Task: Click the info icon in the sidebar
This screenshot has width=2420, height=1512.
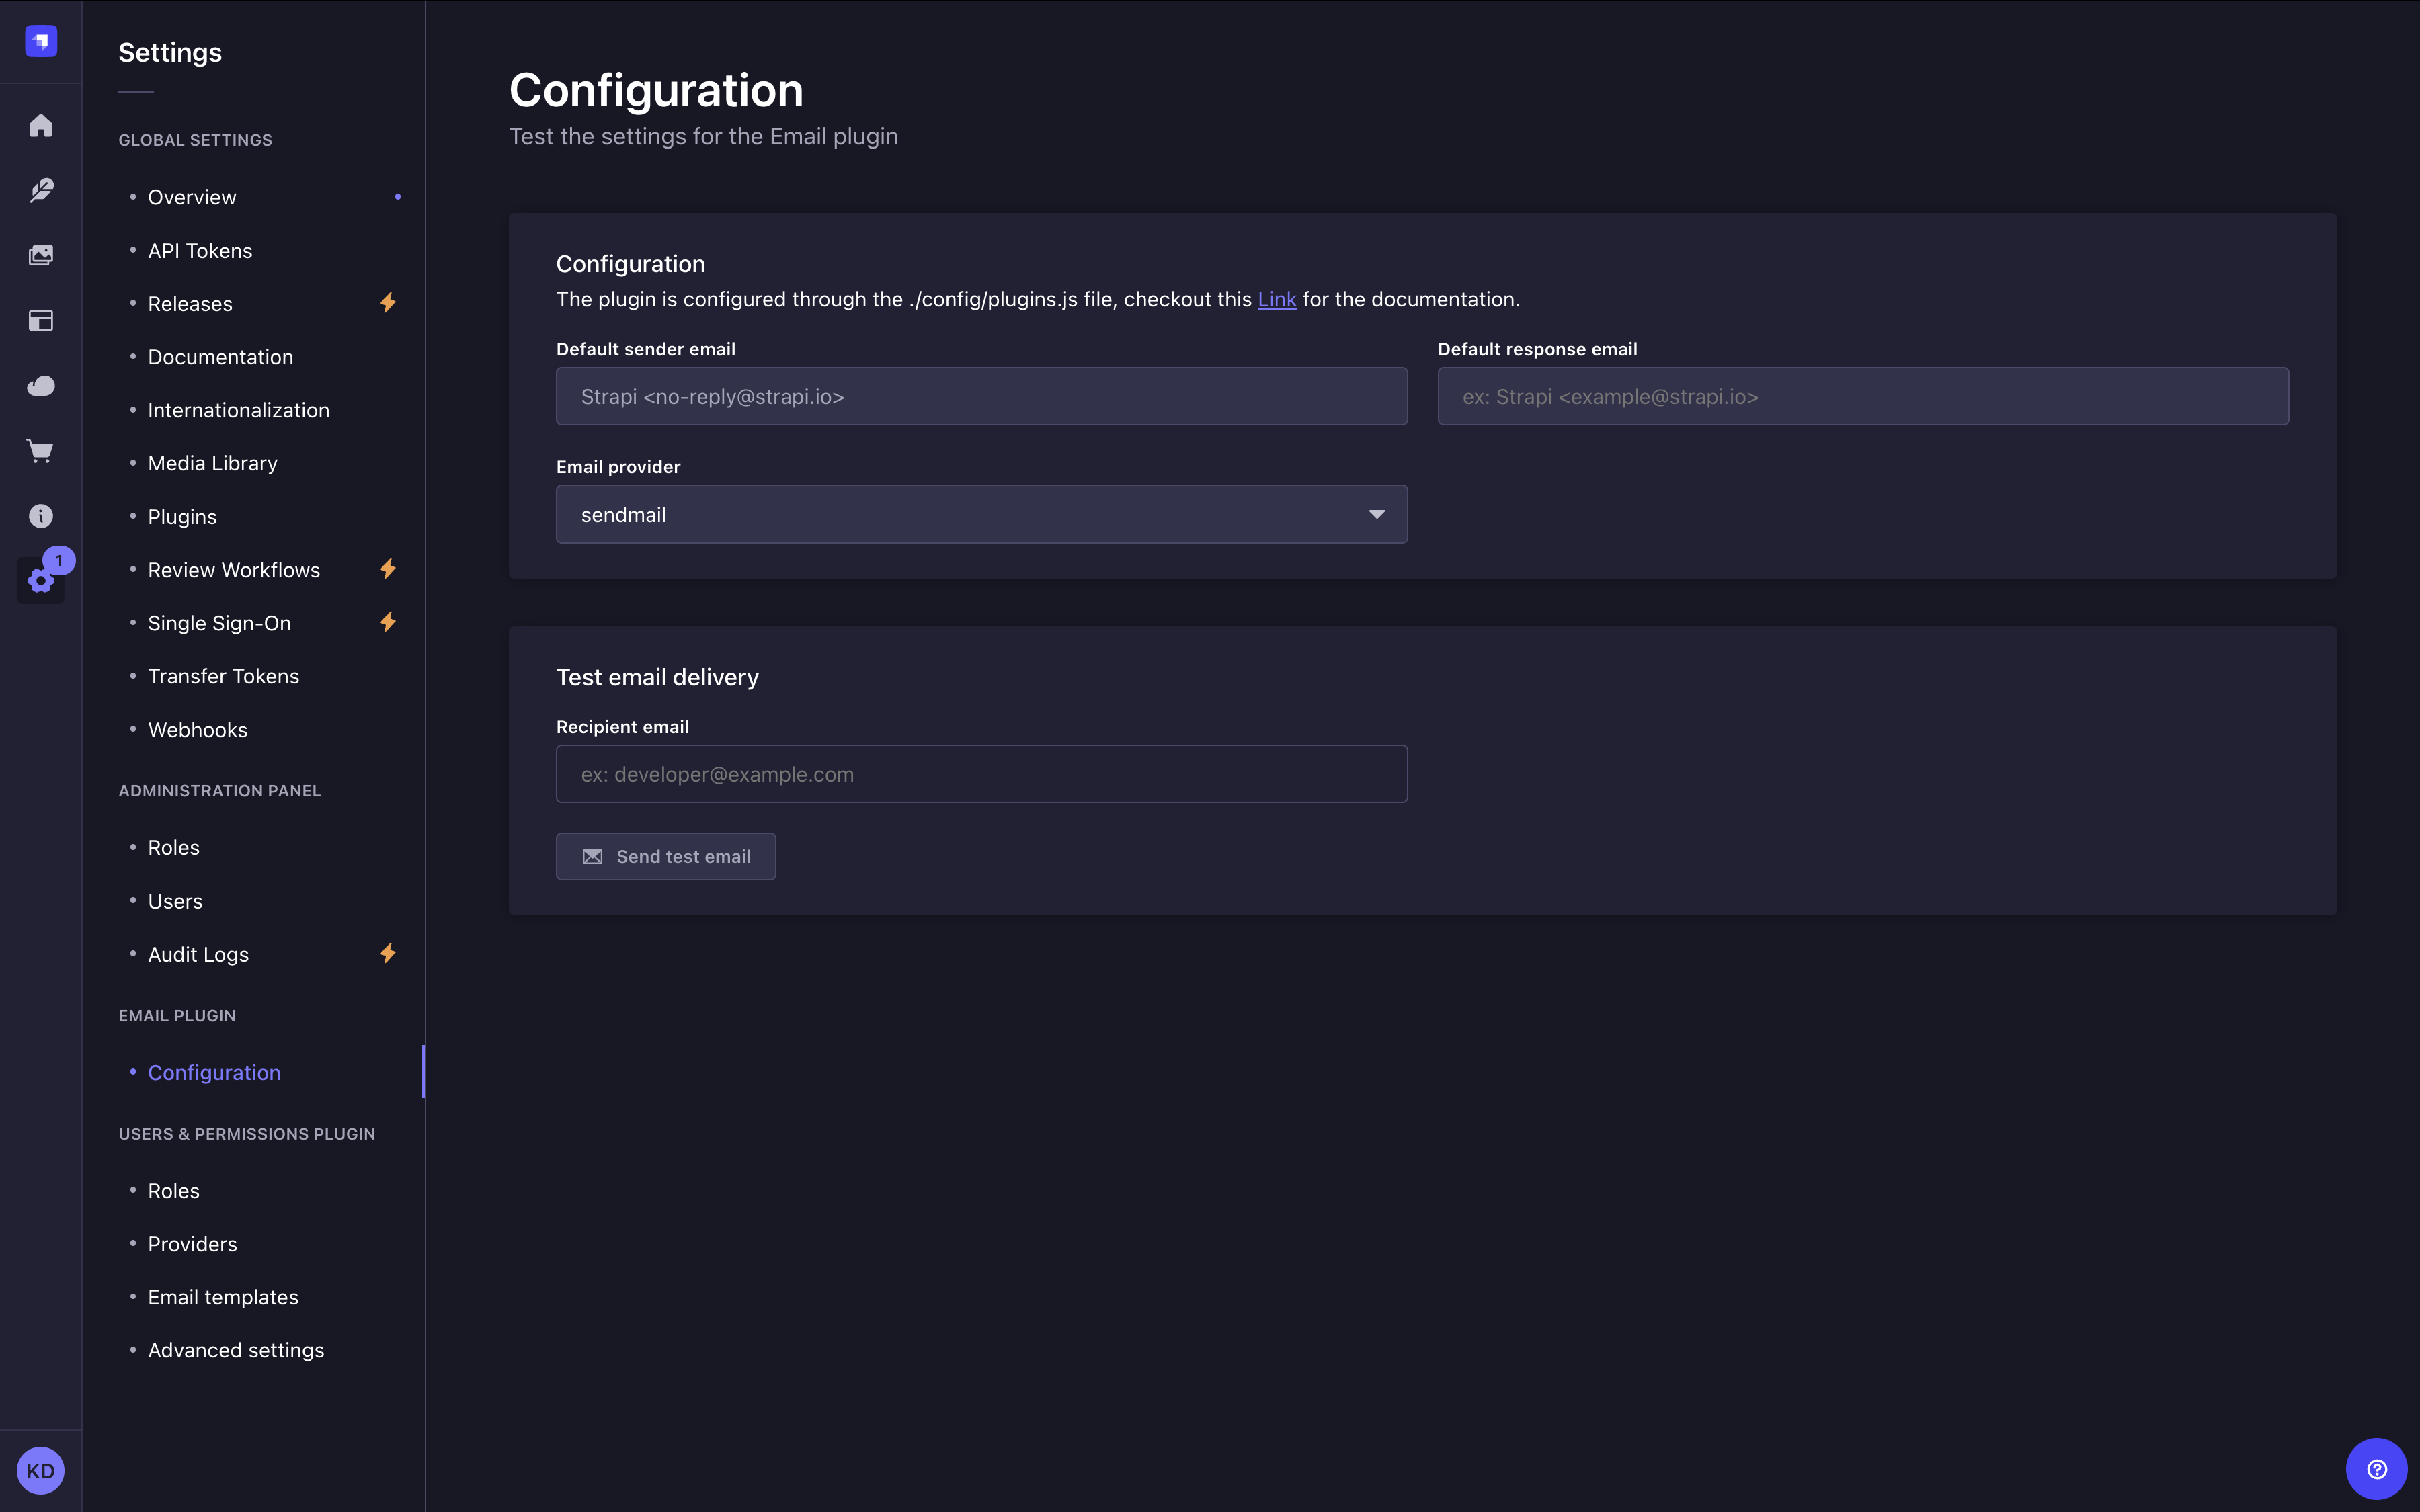Action: [x=40, y=516]
